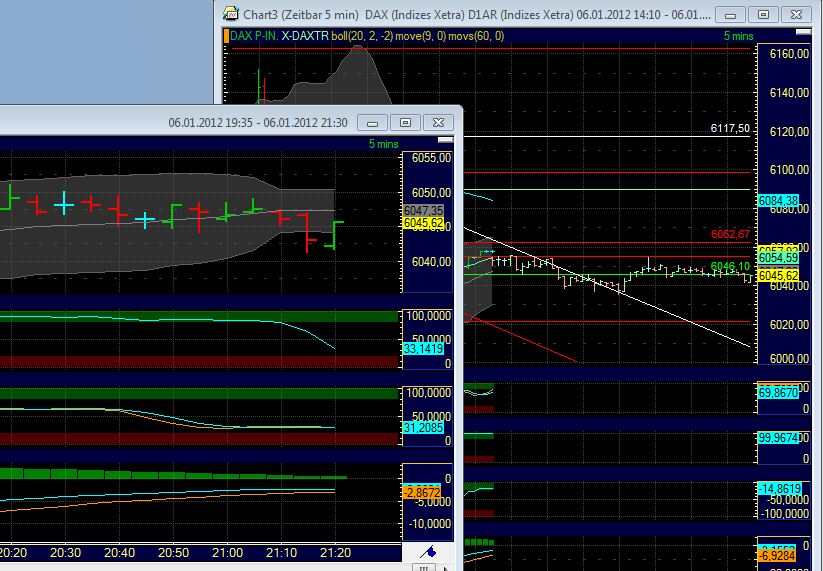Screen dimensions: 823x571
Task: Click the 5 mins label in front chart
Action: click(383, 144)
